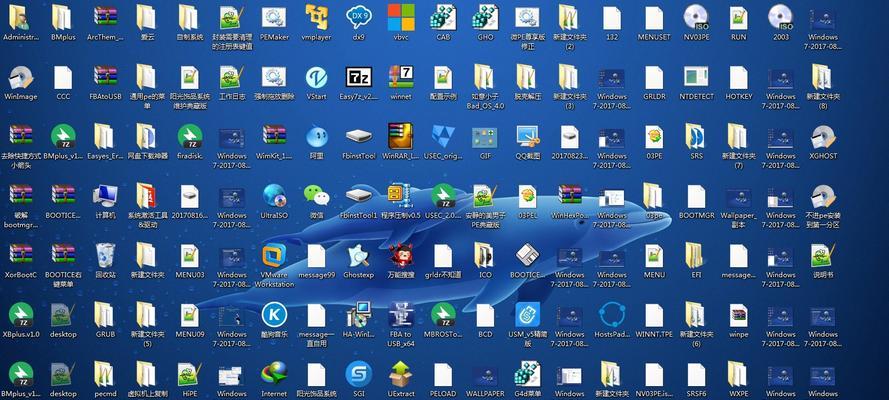Select the label "WINNT.TPE"
The image size is (889, 400).
coord(654,334)
